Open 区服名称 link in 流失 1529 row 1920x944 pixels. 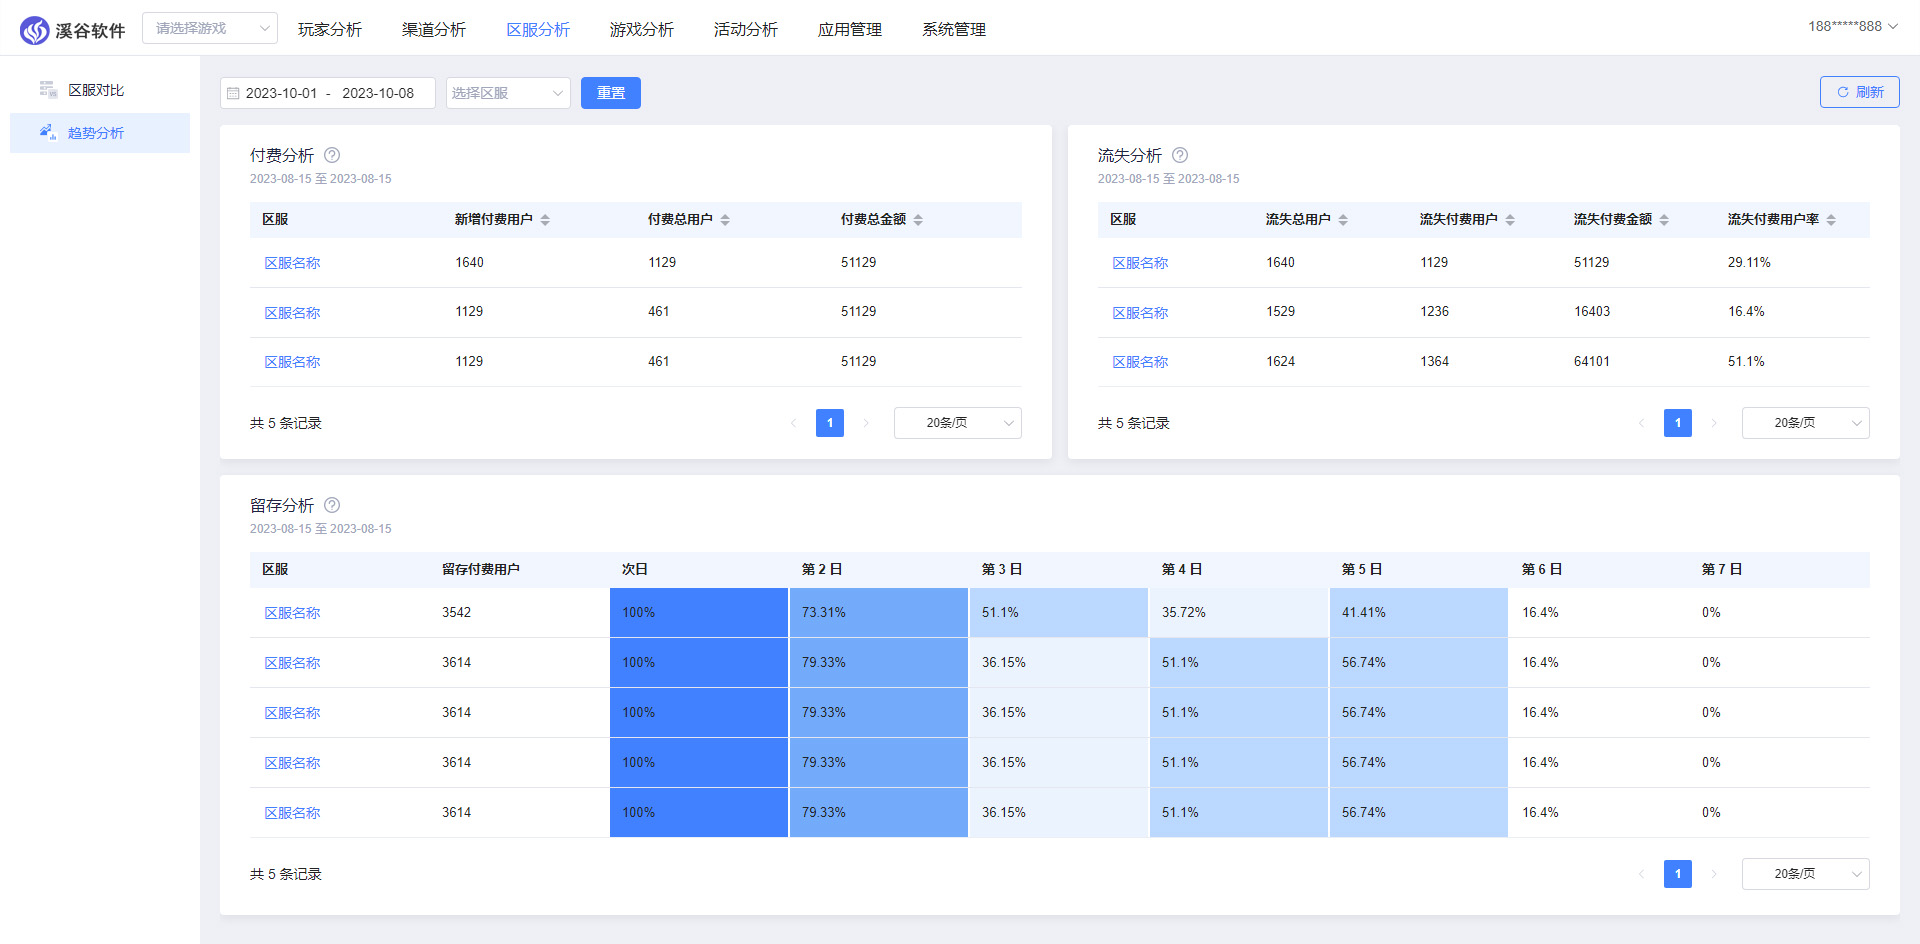point(1140,313)
